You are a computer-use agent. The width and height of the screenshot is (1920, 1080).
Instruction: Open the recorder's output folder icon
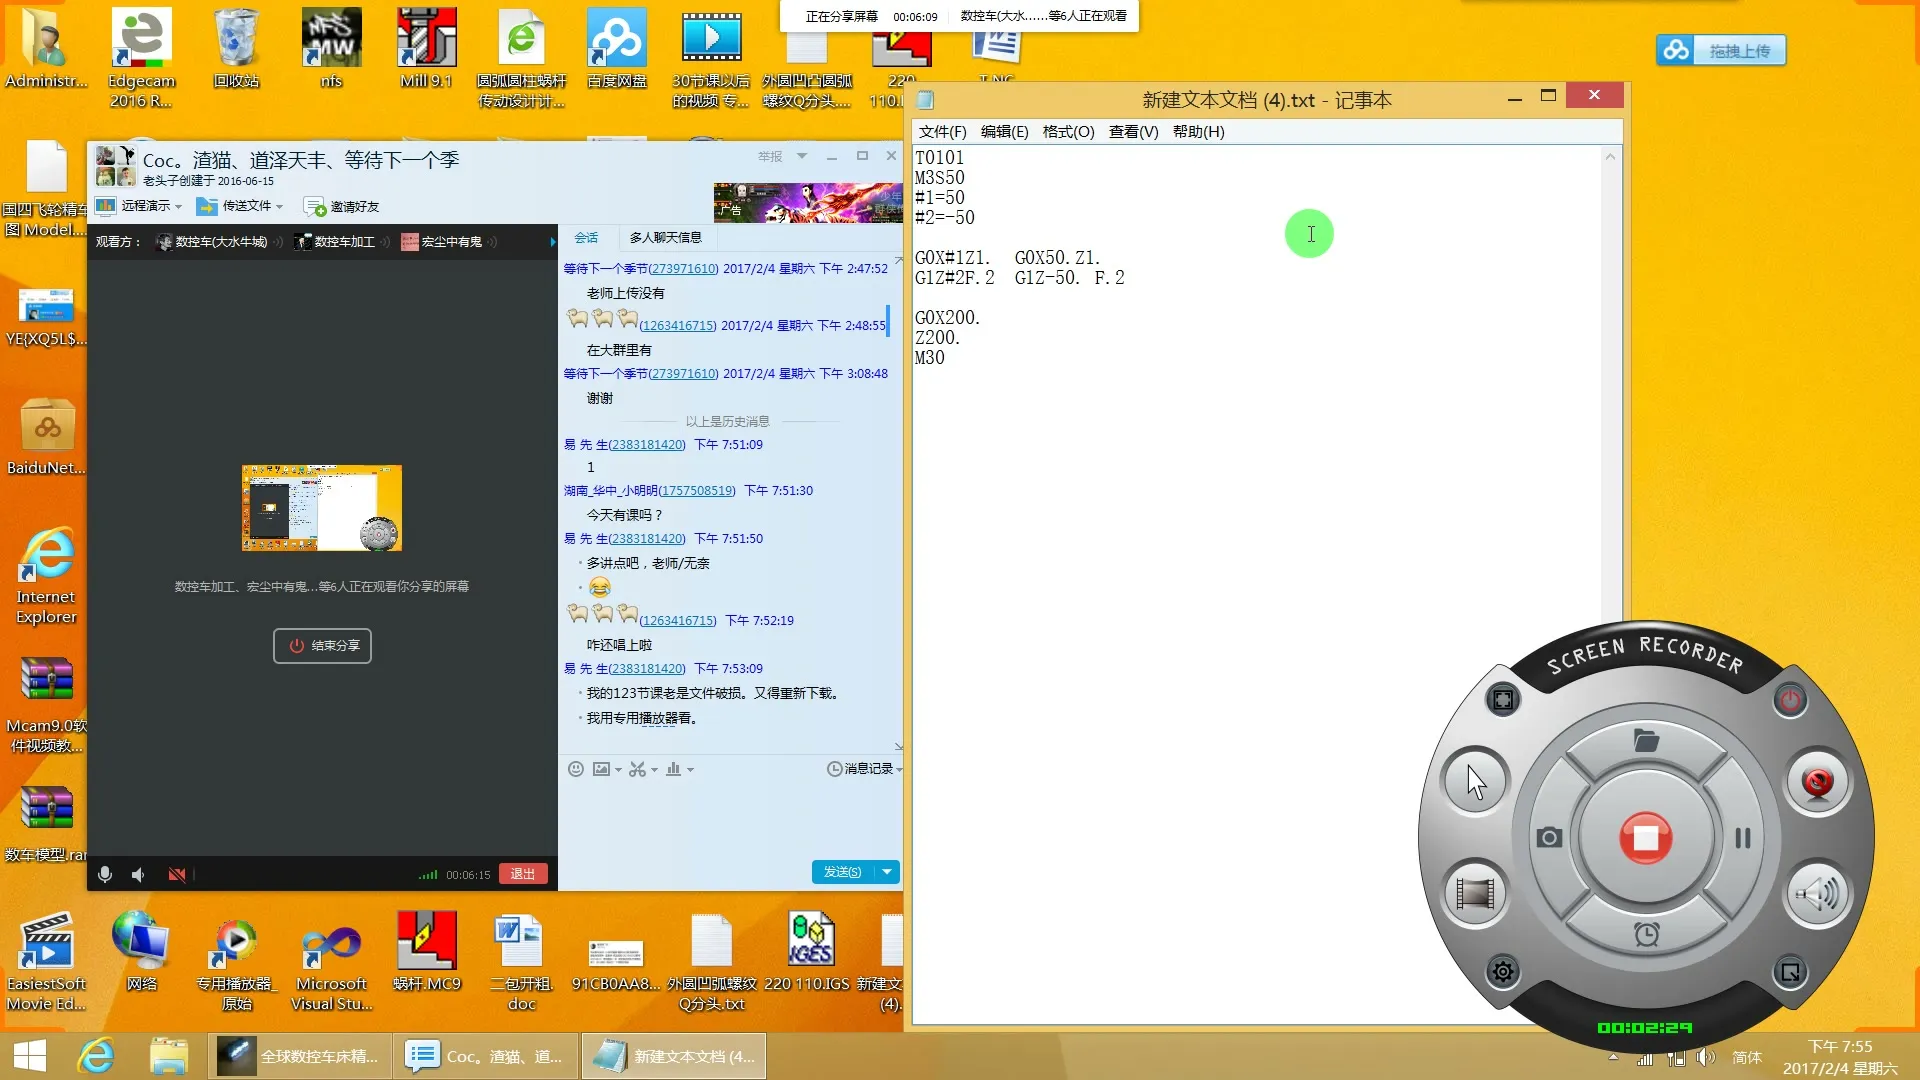[x=1646, y=741]
